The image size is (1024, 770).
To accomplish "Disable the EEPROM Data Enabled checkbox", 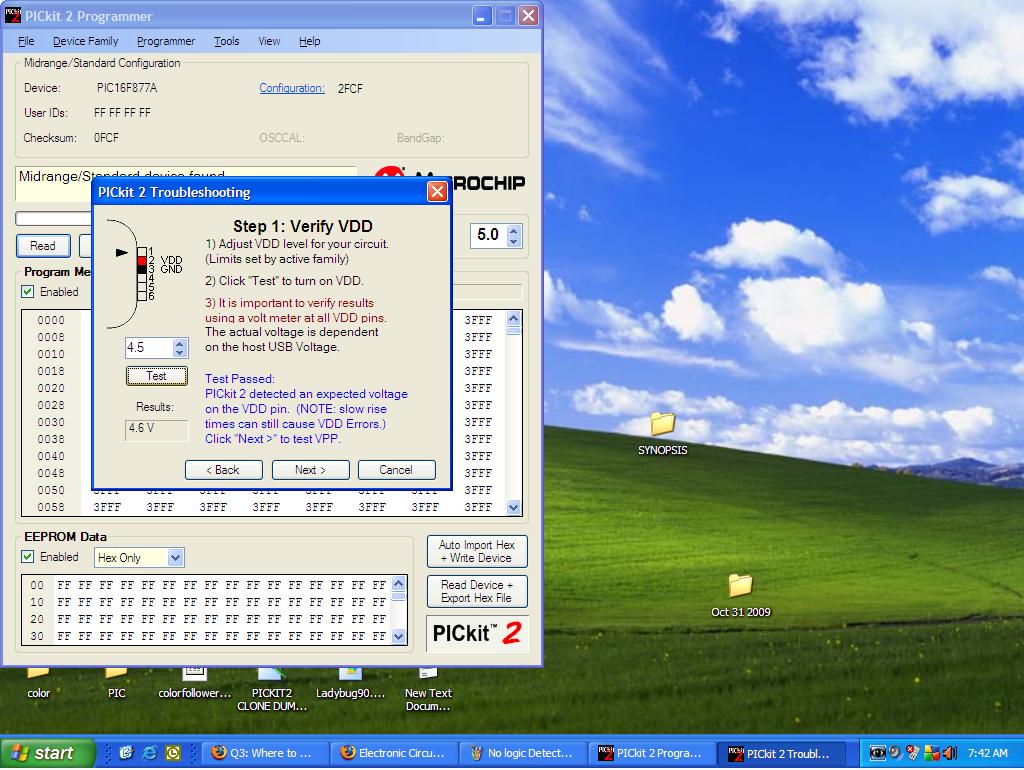I will click(x=27, y=557).
